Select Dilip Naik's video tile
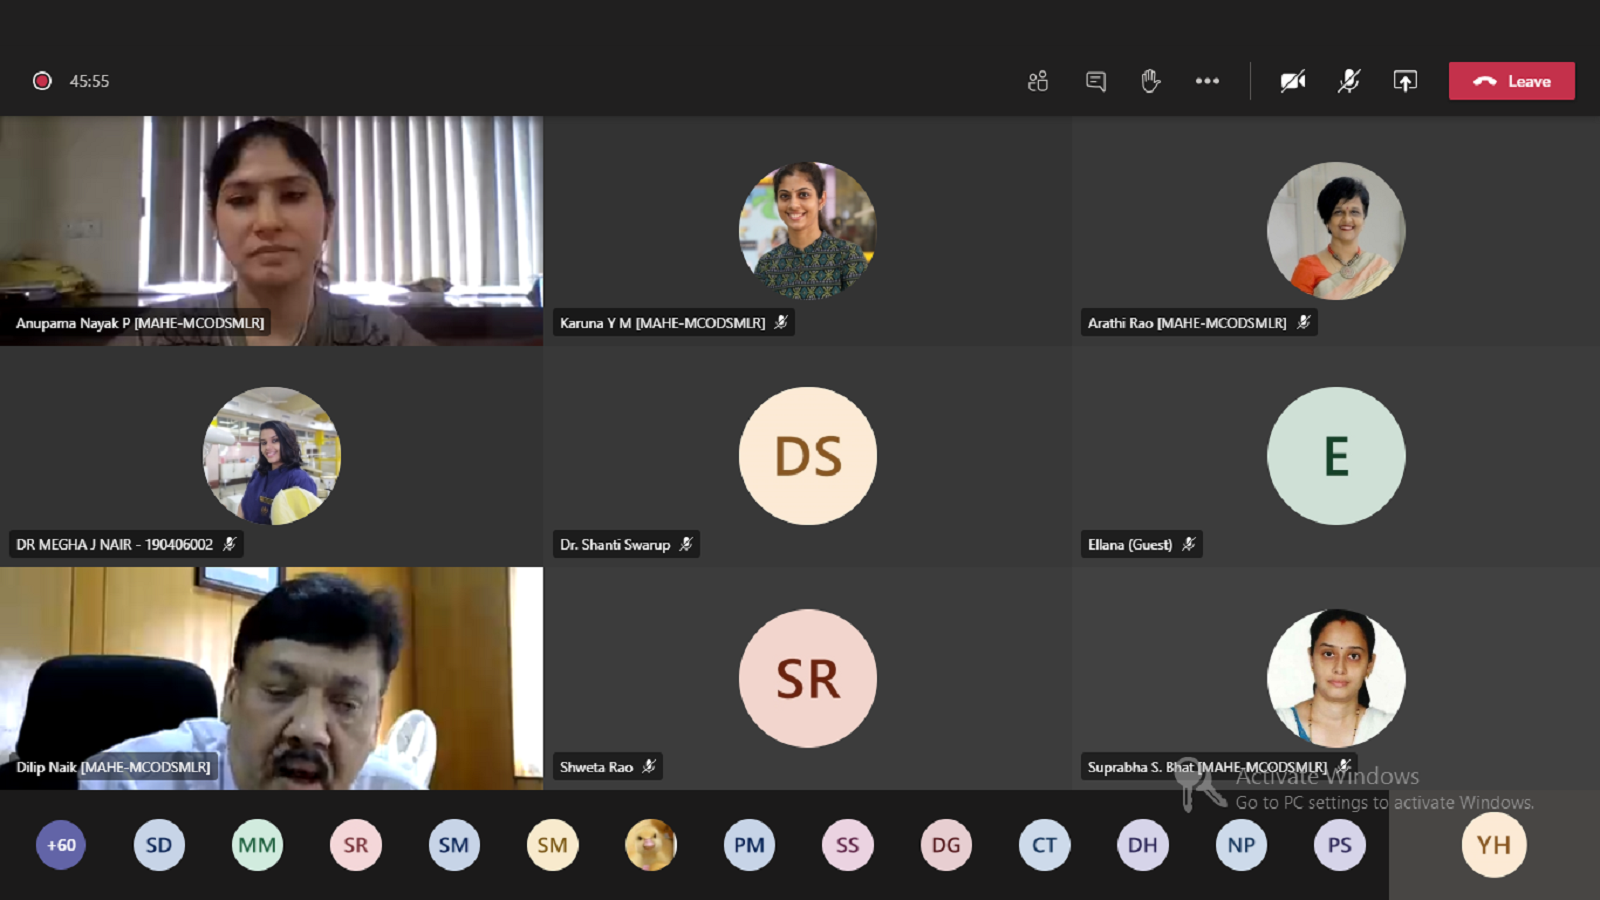The width and height of the screenshot is (1600, 900). click(x=271, y=678)
